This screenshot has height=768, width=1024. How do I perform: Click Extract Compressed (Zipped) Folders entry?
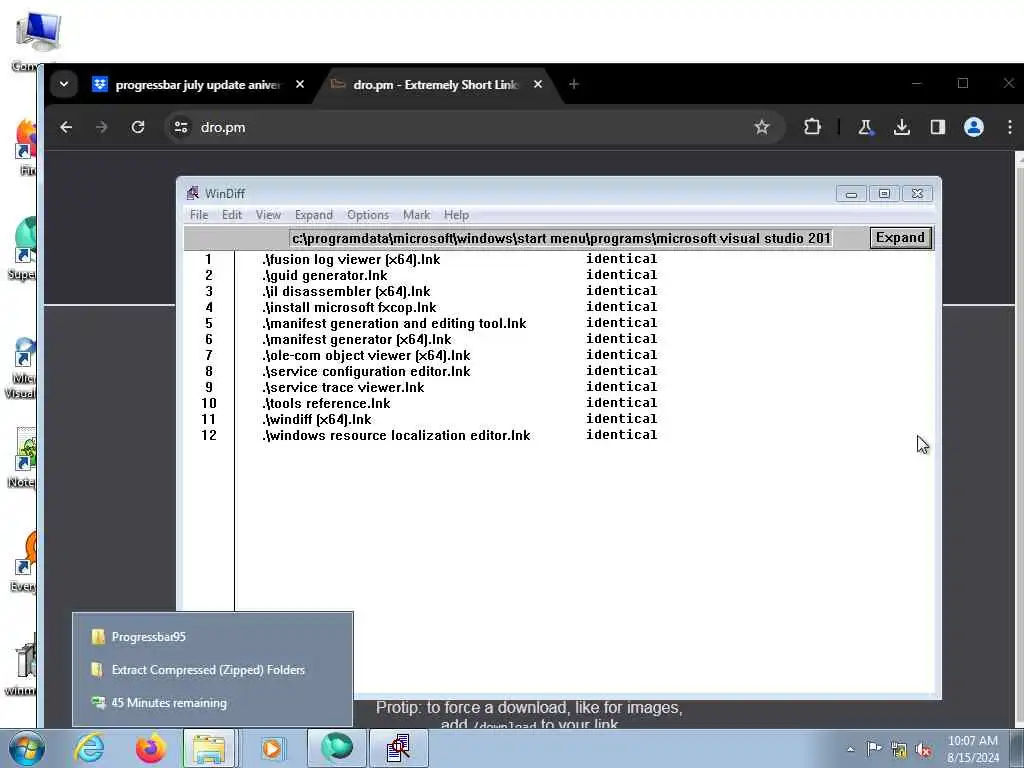[212, 669]
